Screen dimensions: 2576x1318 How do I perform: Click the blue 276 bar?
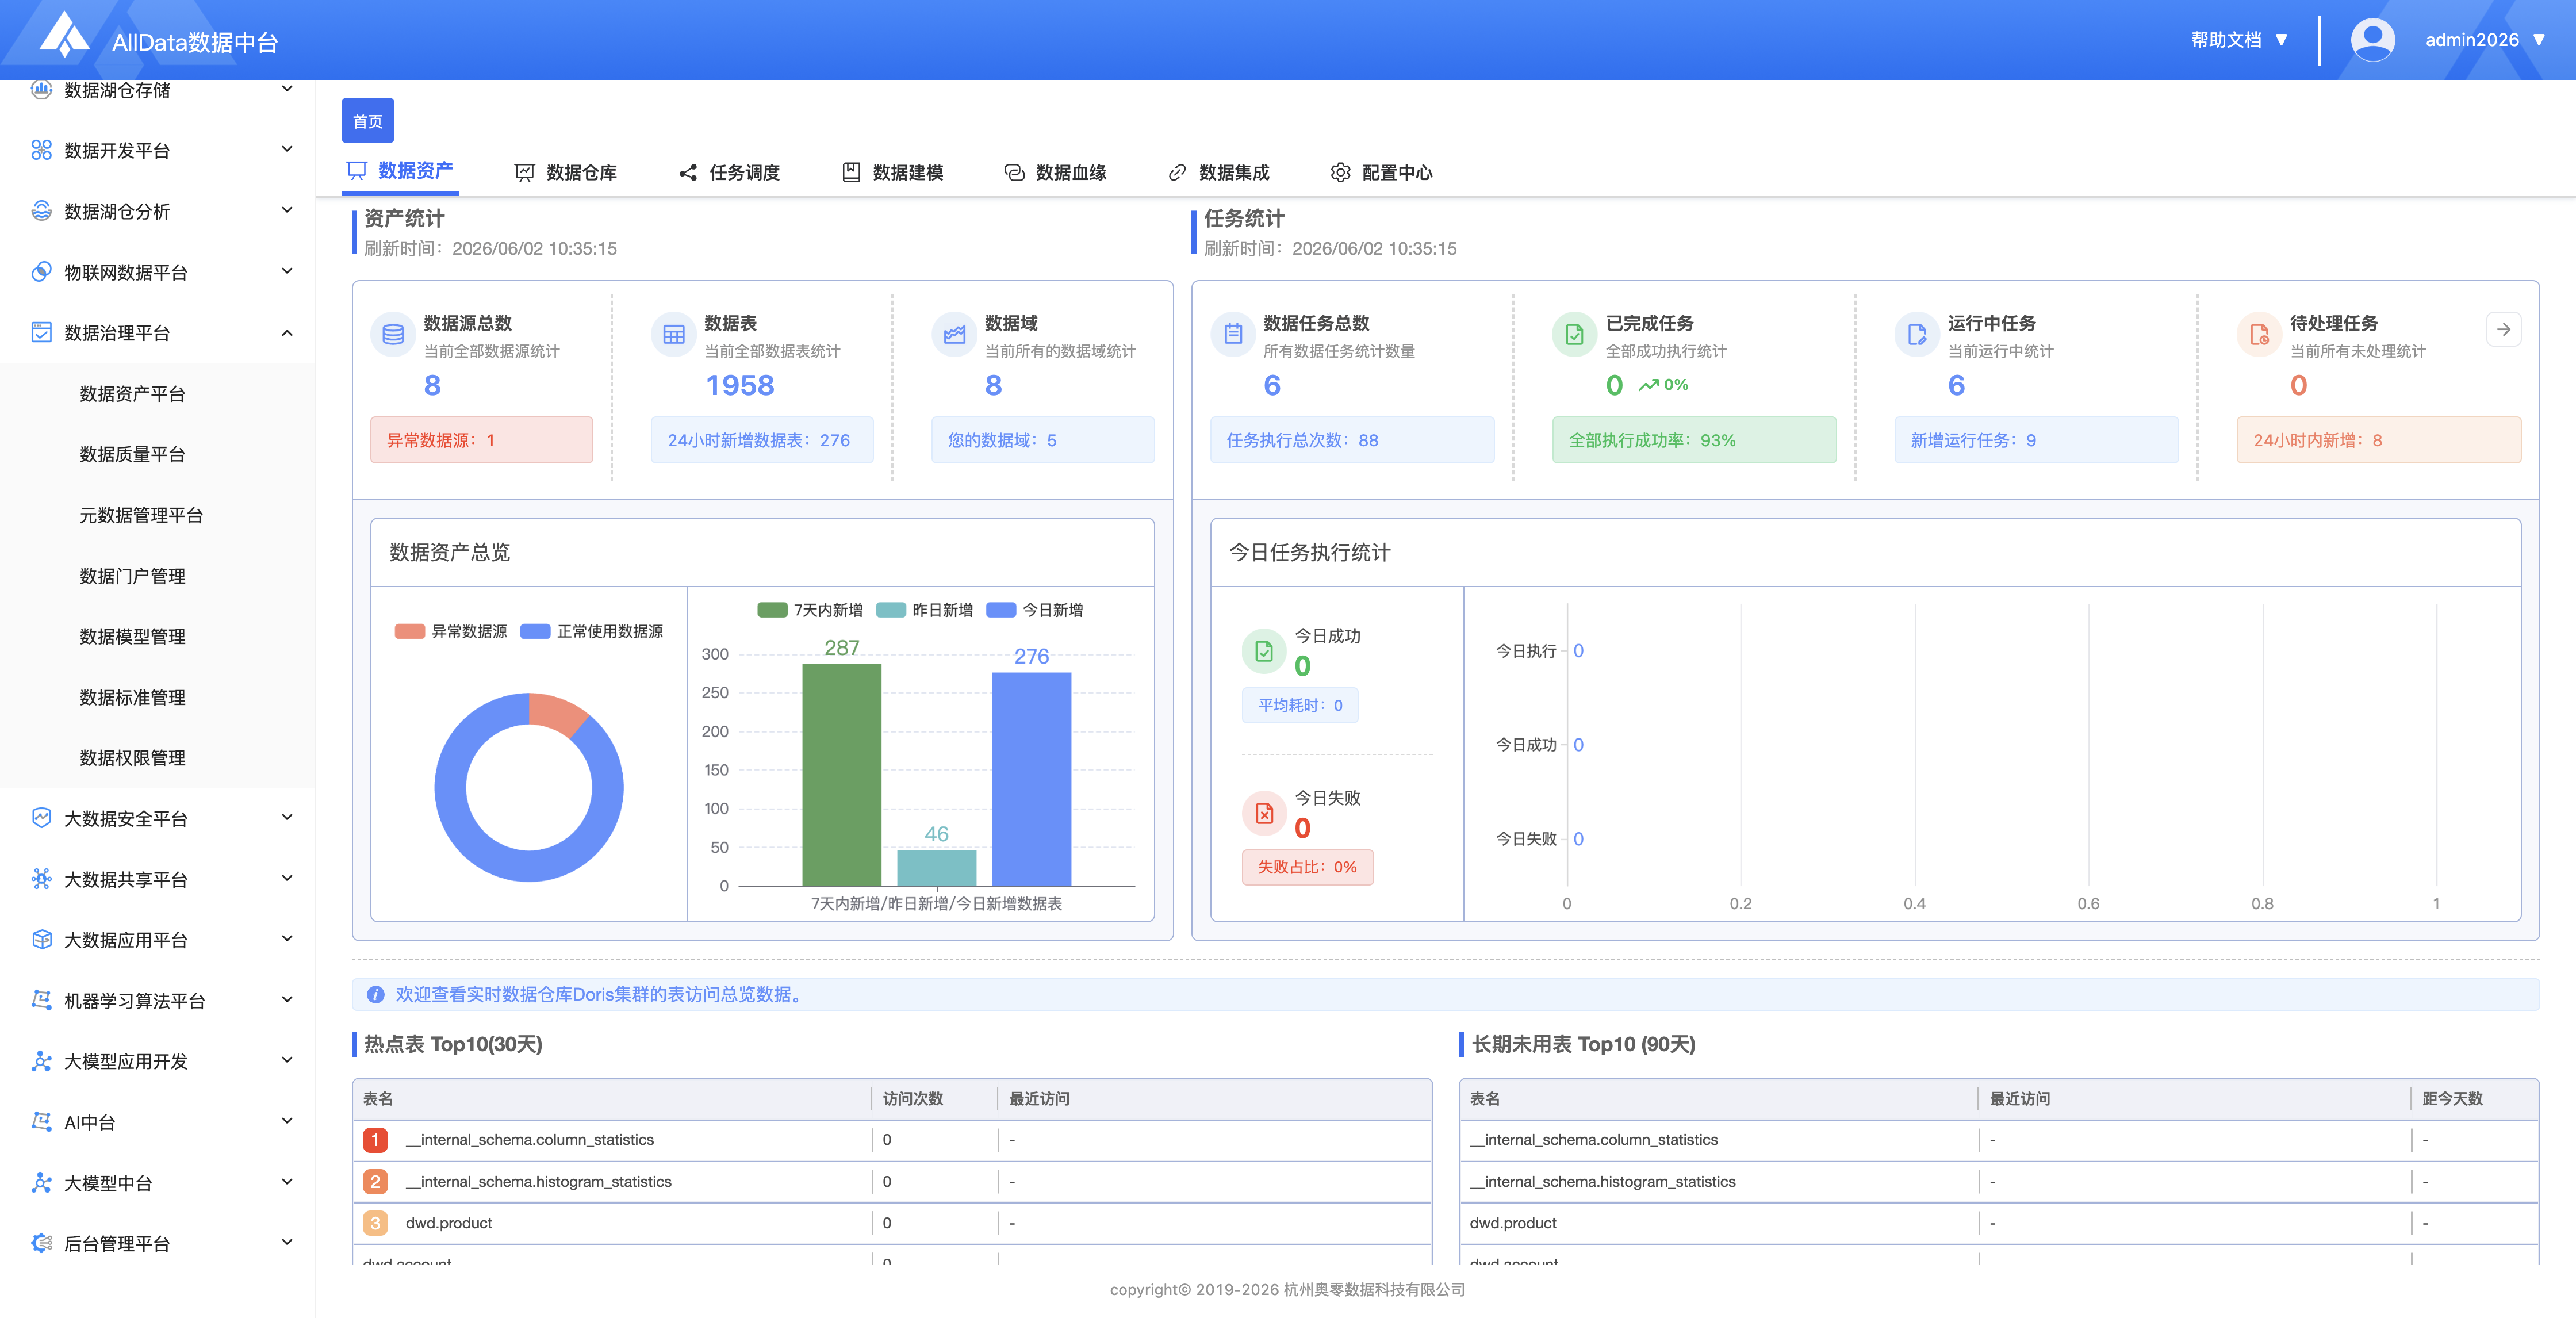1031,779
